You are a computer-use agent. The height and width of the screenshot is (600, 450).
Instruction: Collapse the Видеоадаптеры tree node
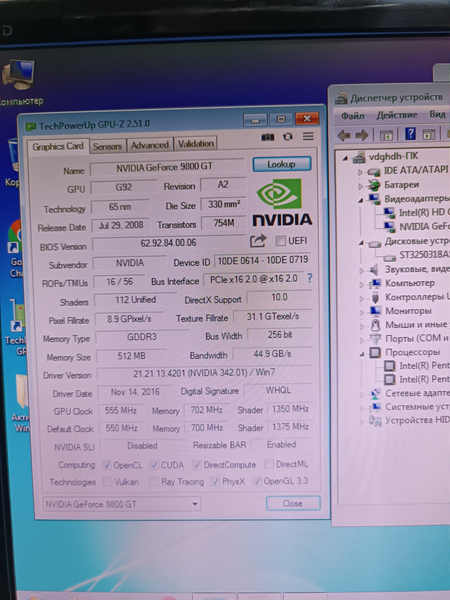(x=361, y=200)
